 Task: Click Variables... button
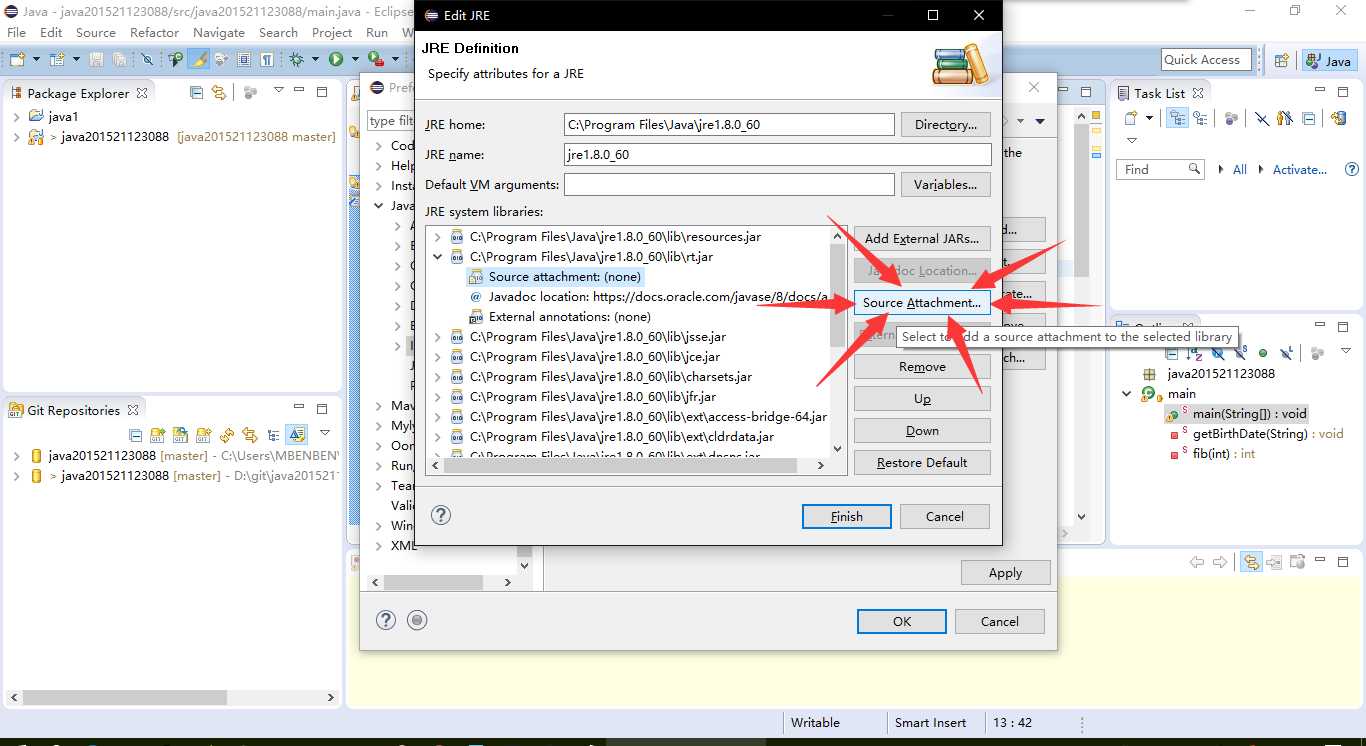tap(946, 184)
